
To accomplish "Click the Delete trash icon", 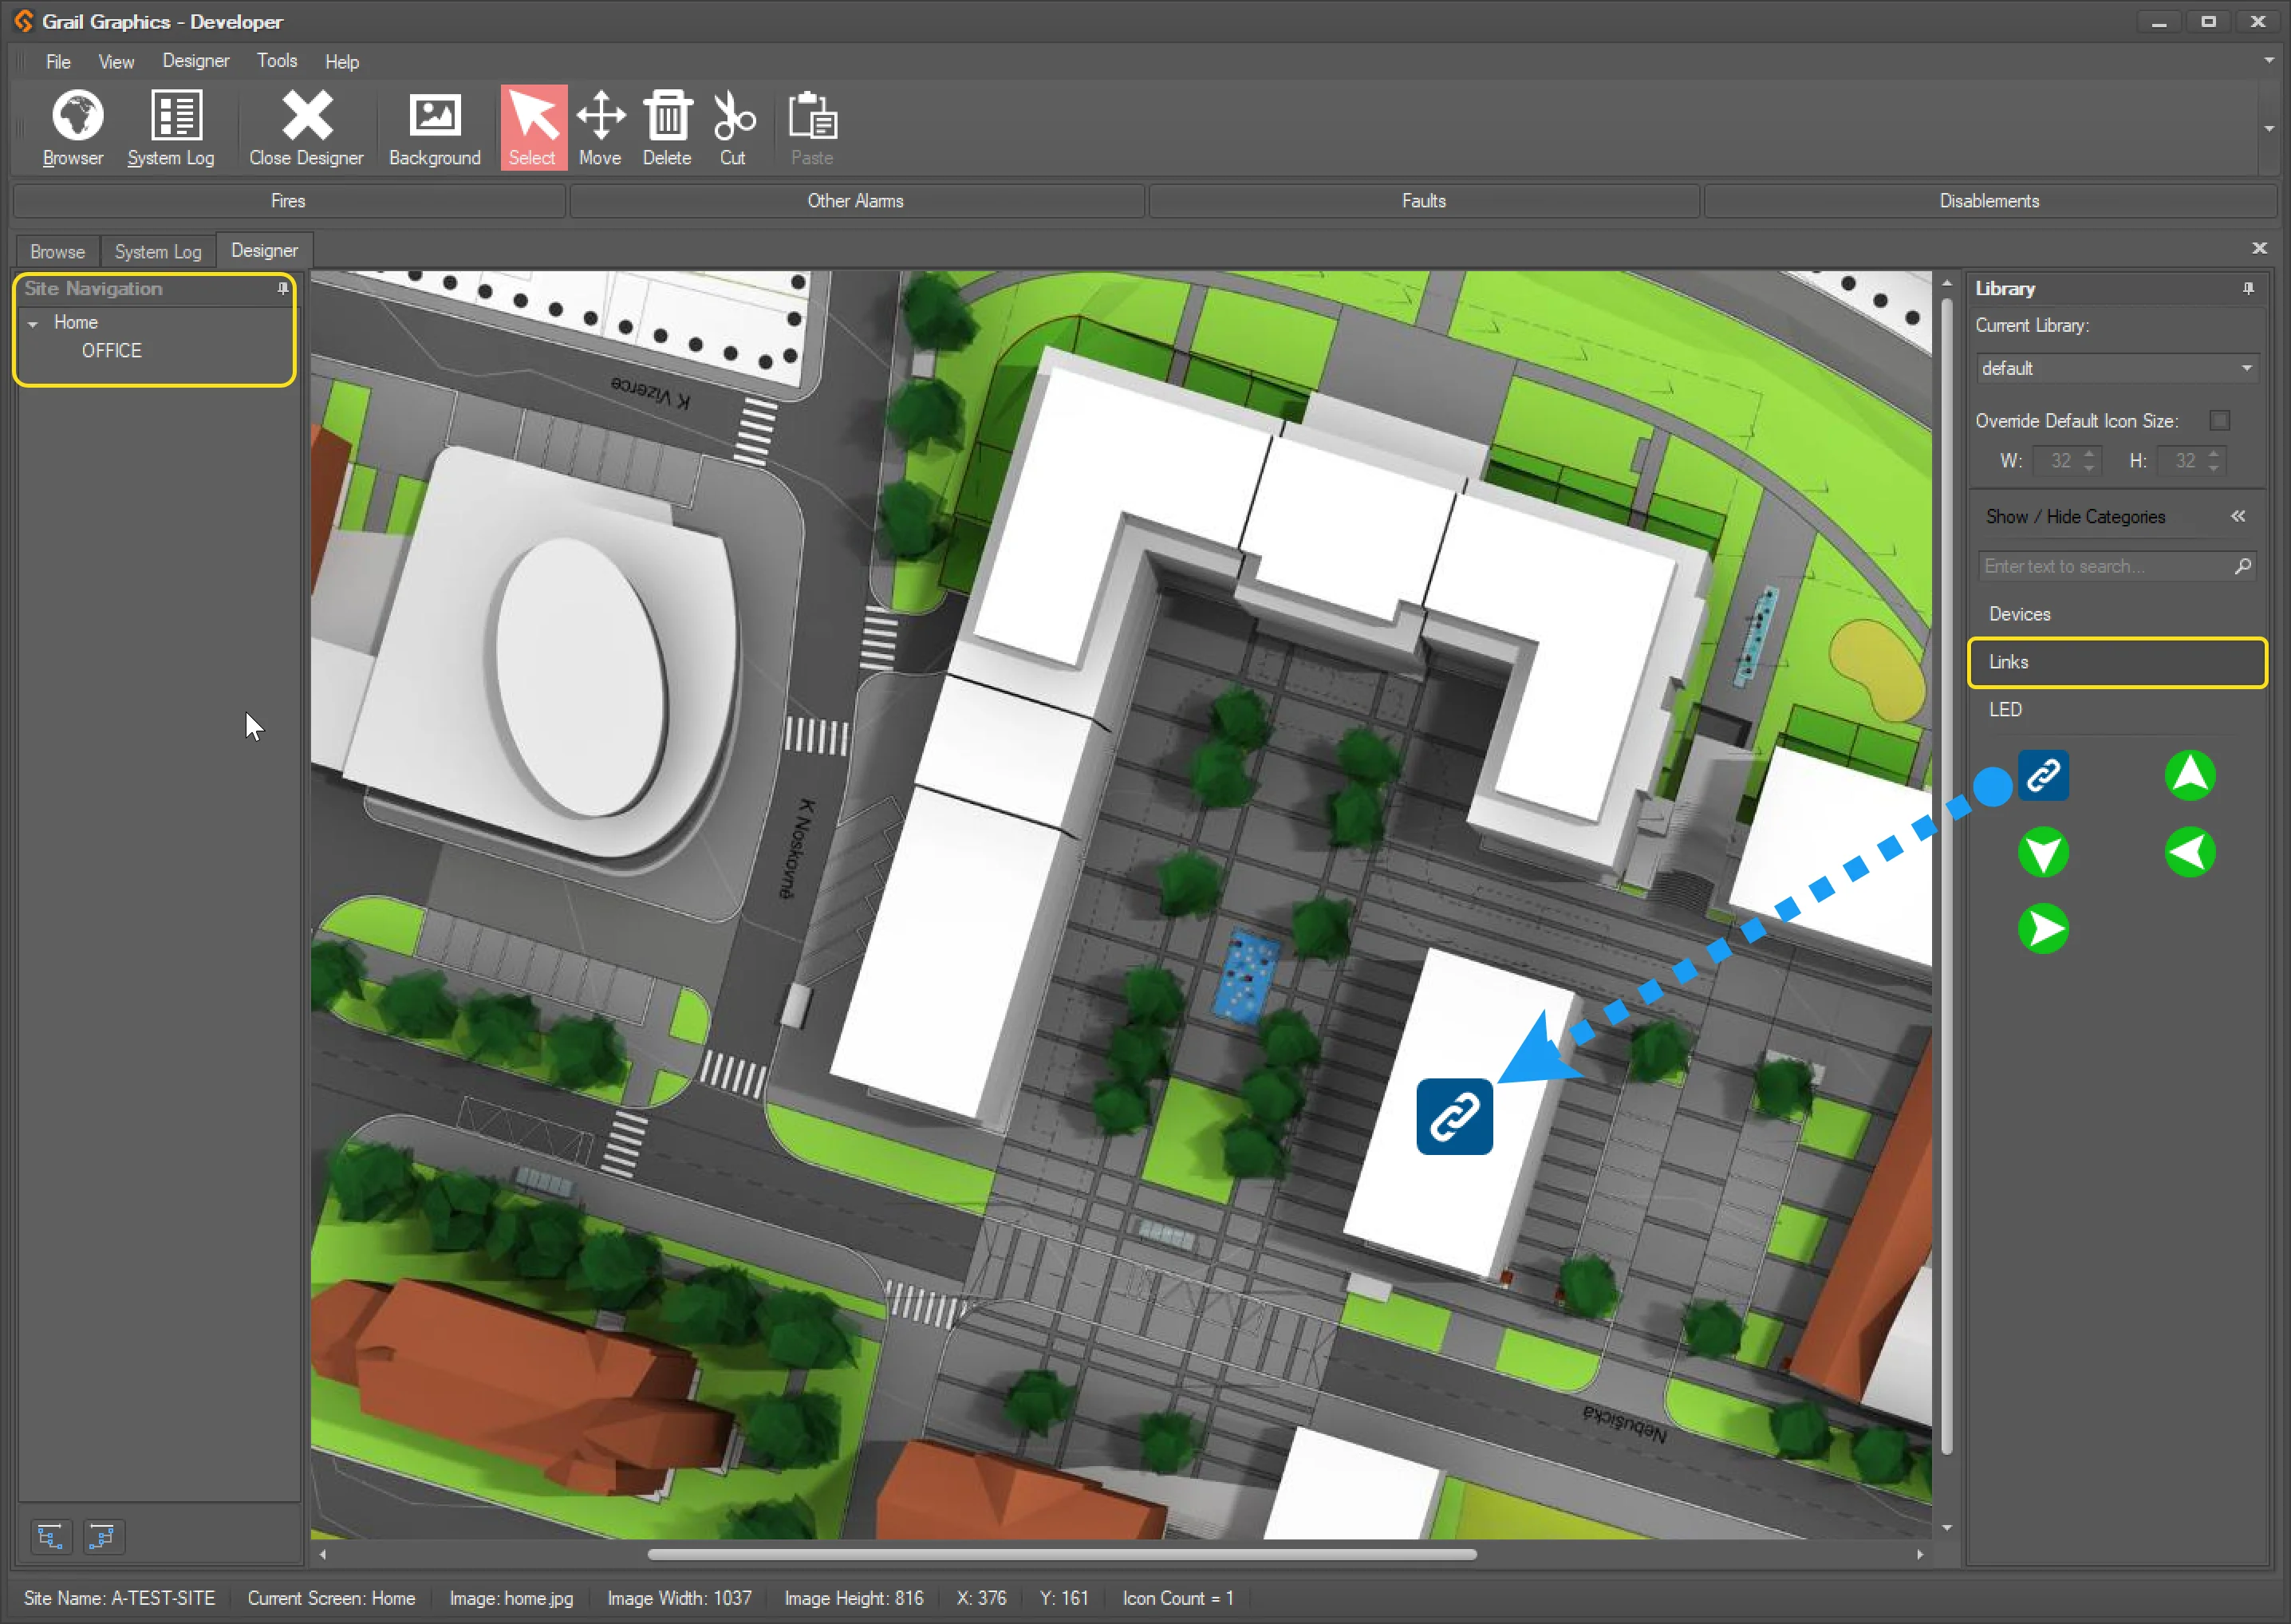I will (667, 116).
